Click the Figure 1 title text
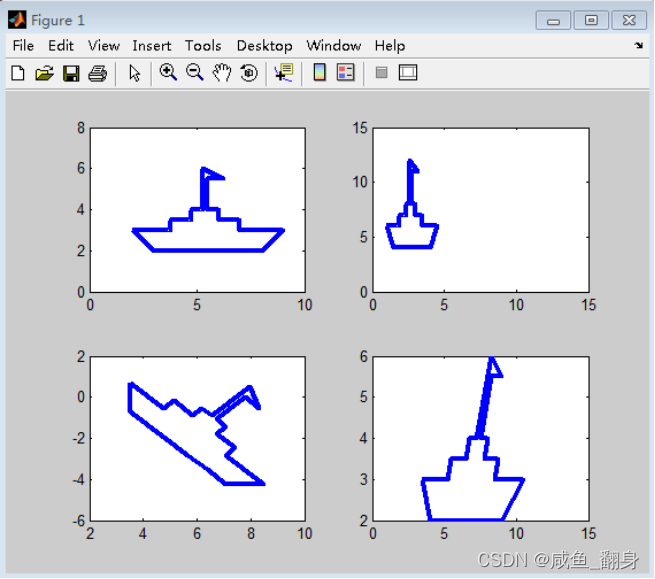The width and height of the screenshot is (655, 579). (58, 20)
